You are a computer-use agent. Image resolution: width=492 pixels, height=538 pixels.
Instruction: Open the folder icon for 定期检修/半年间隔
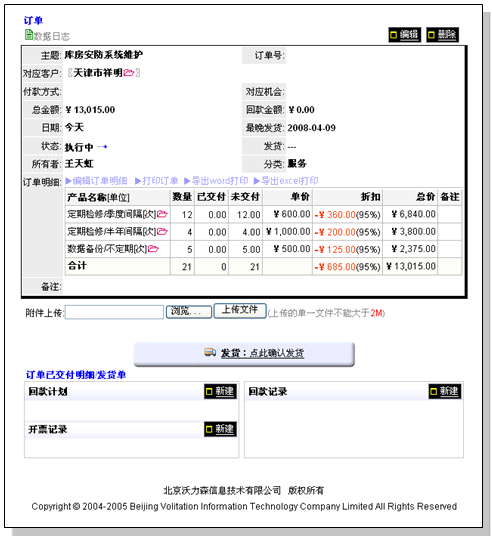(162, 232)
